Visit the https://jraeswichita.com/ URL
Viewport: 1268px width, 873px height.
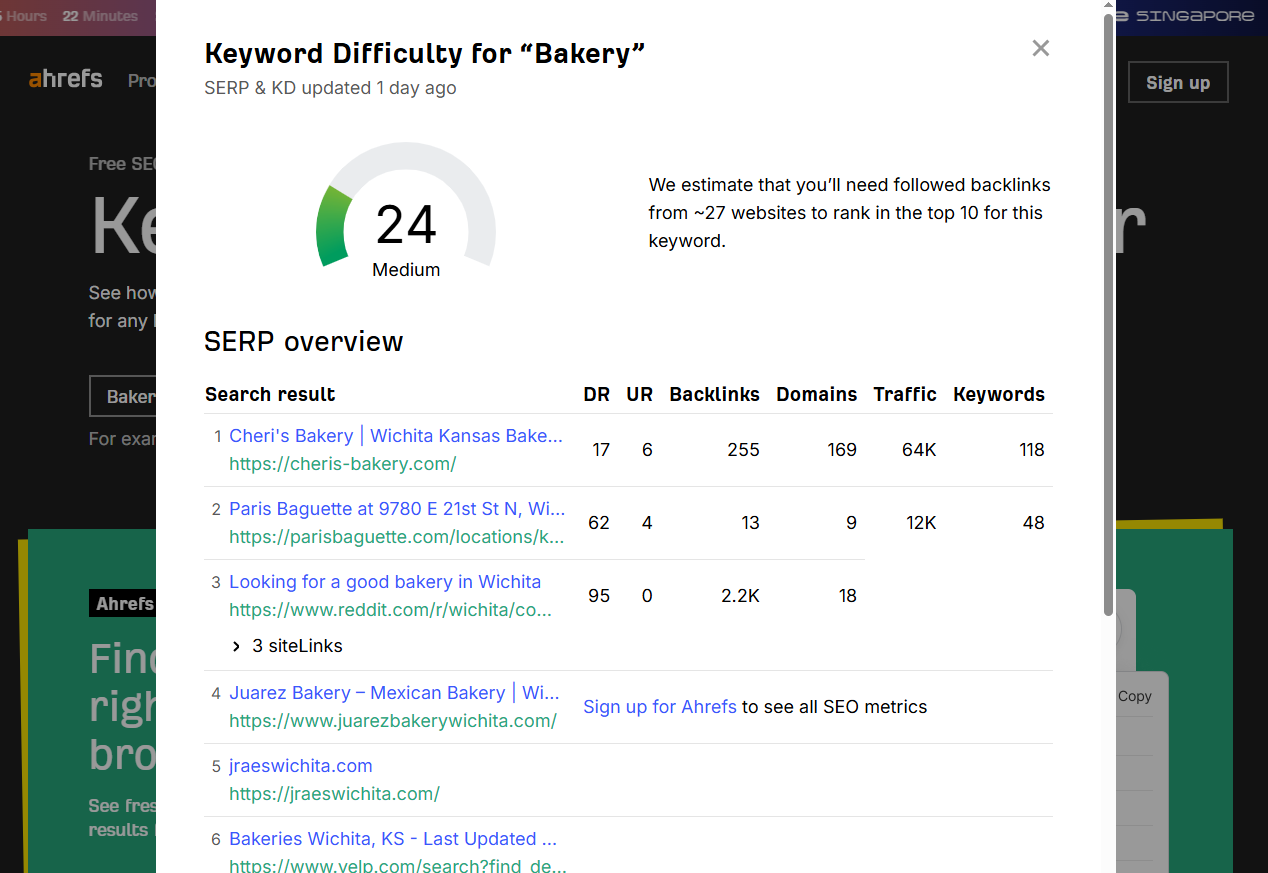point(334,794)
